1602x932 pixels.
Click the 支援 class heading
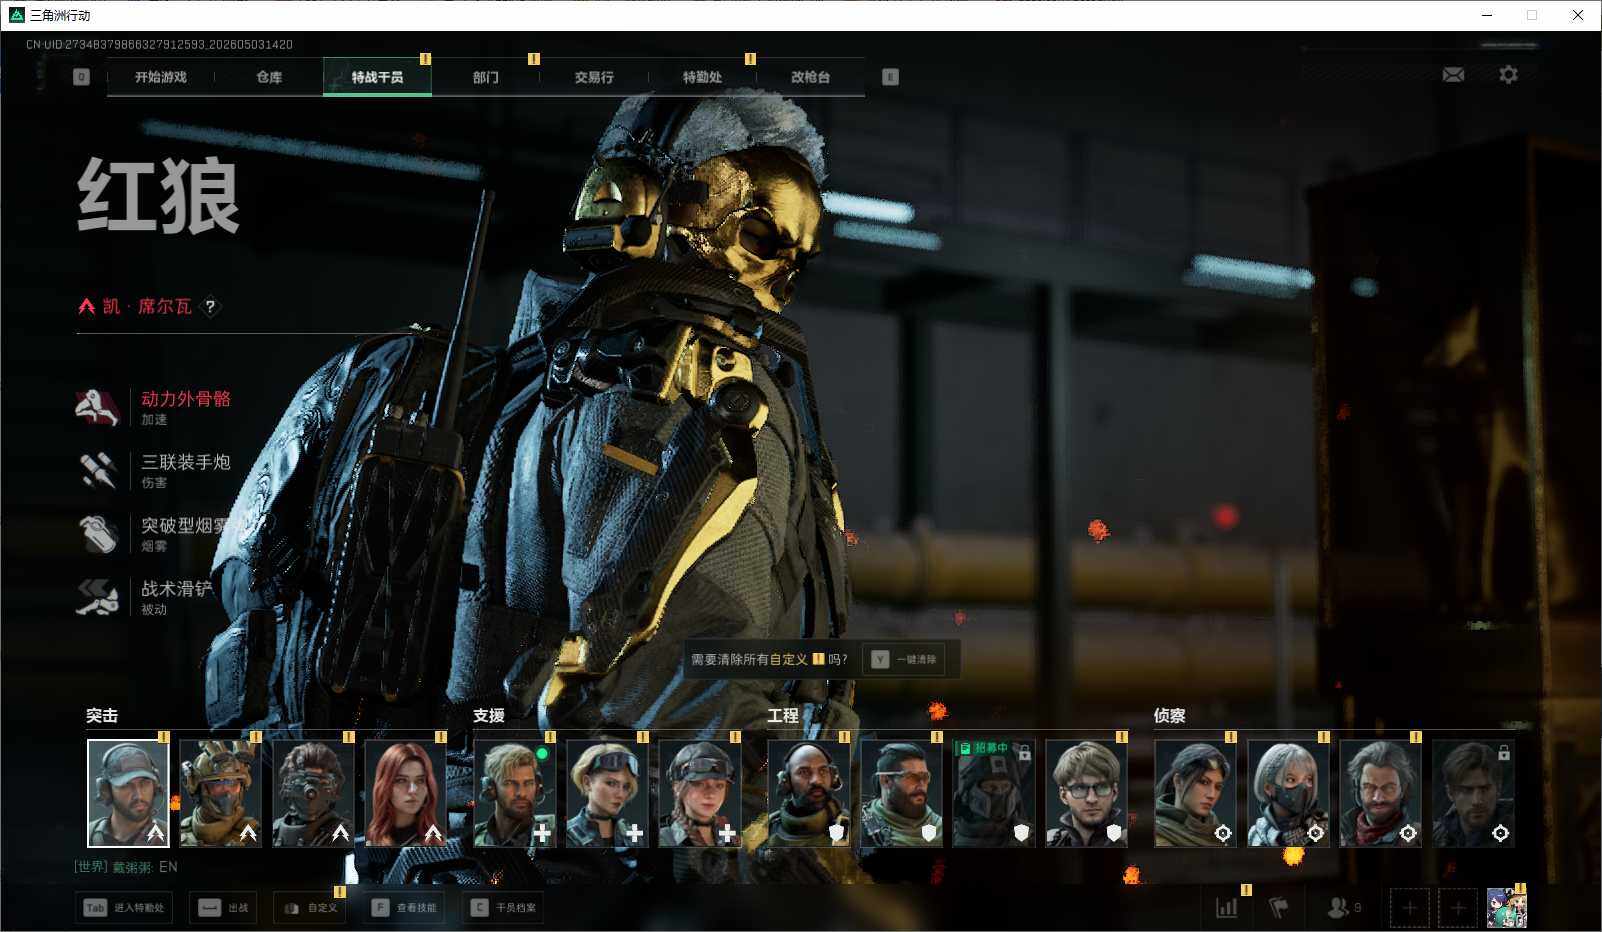point(489,716)
